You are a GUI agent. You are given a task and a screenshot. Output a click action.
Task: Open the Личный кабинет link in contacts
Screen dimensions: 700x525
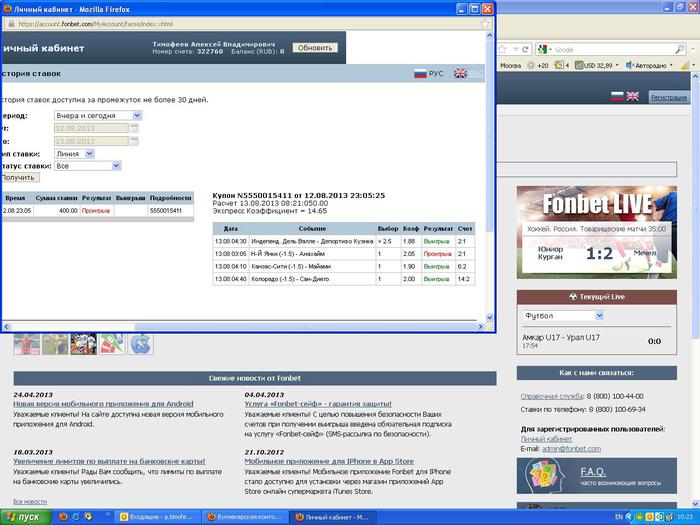[x=546, y=439]
